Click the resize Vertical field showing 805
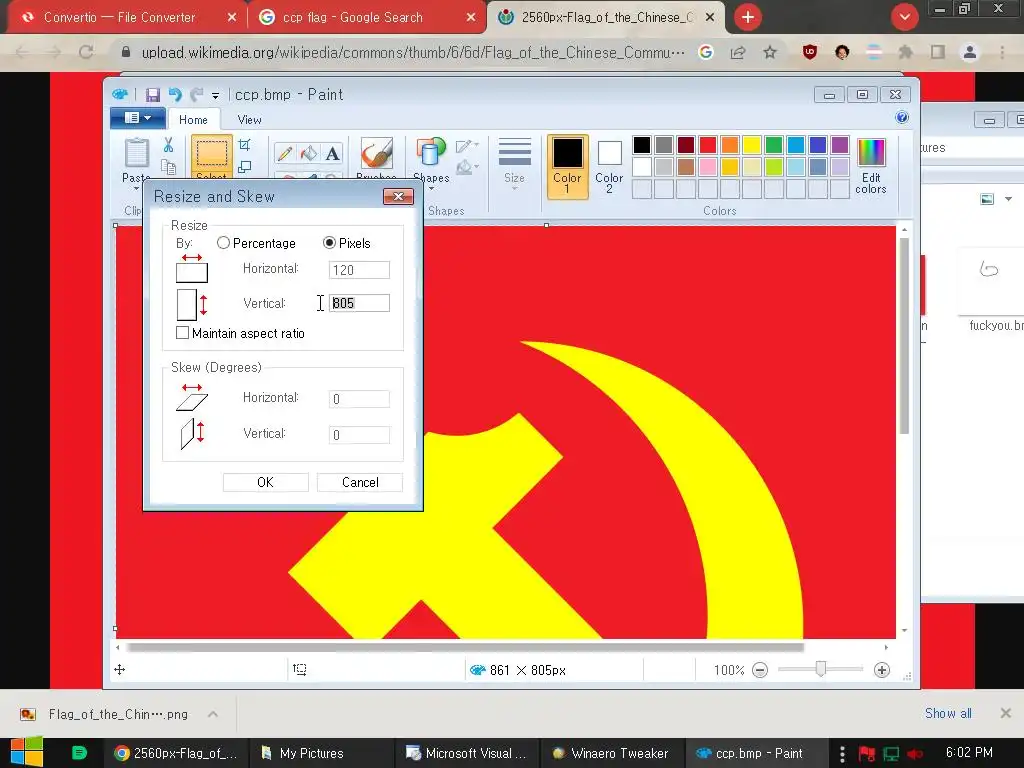This screenshot has width=1024, height=768. click(359, 303)
